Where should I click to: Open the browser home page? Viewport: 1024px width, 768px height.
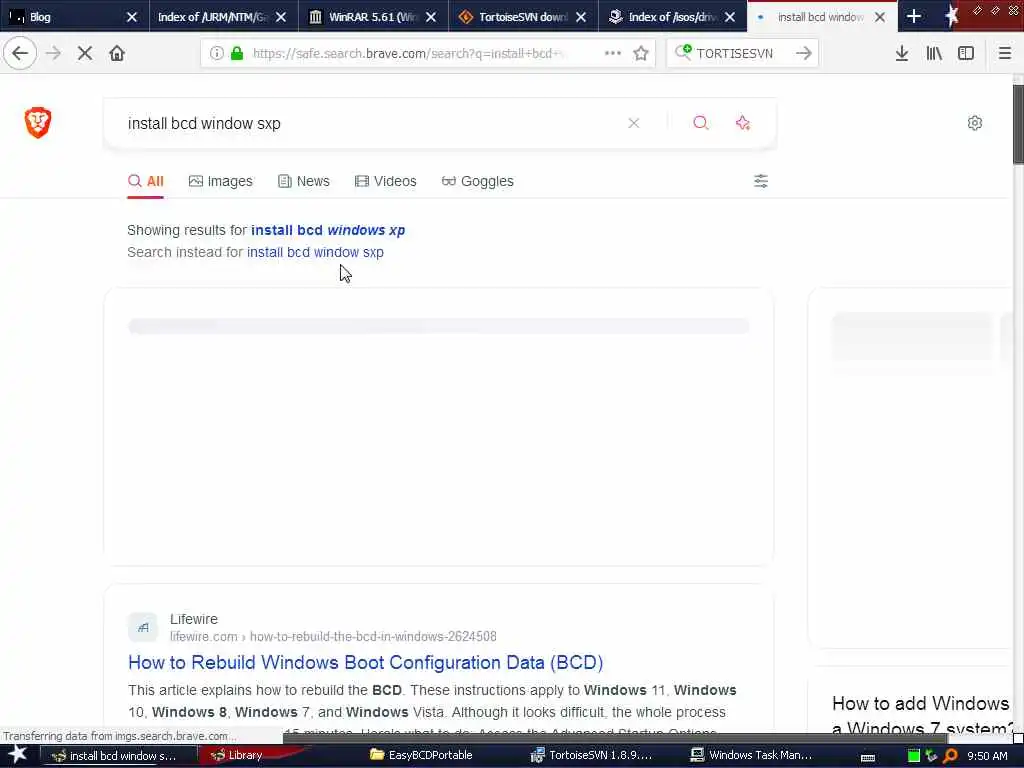pos(117,53)
